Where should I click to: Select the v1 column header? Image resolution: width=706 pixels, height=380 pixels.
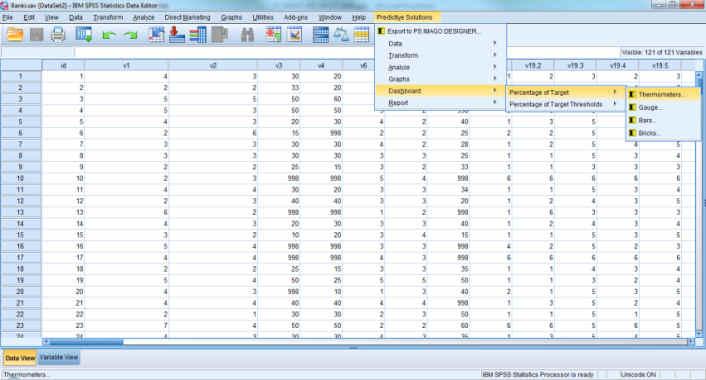pos(127,66)
